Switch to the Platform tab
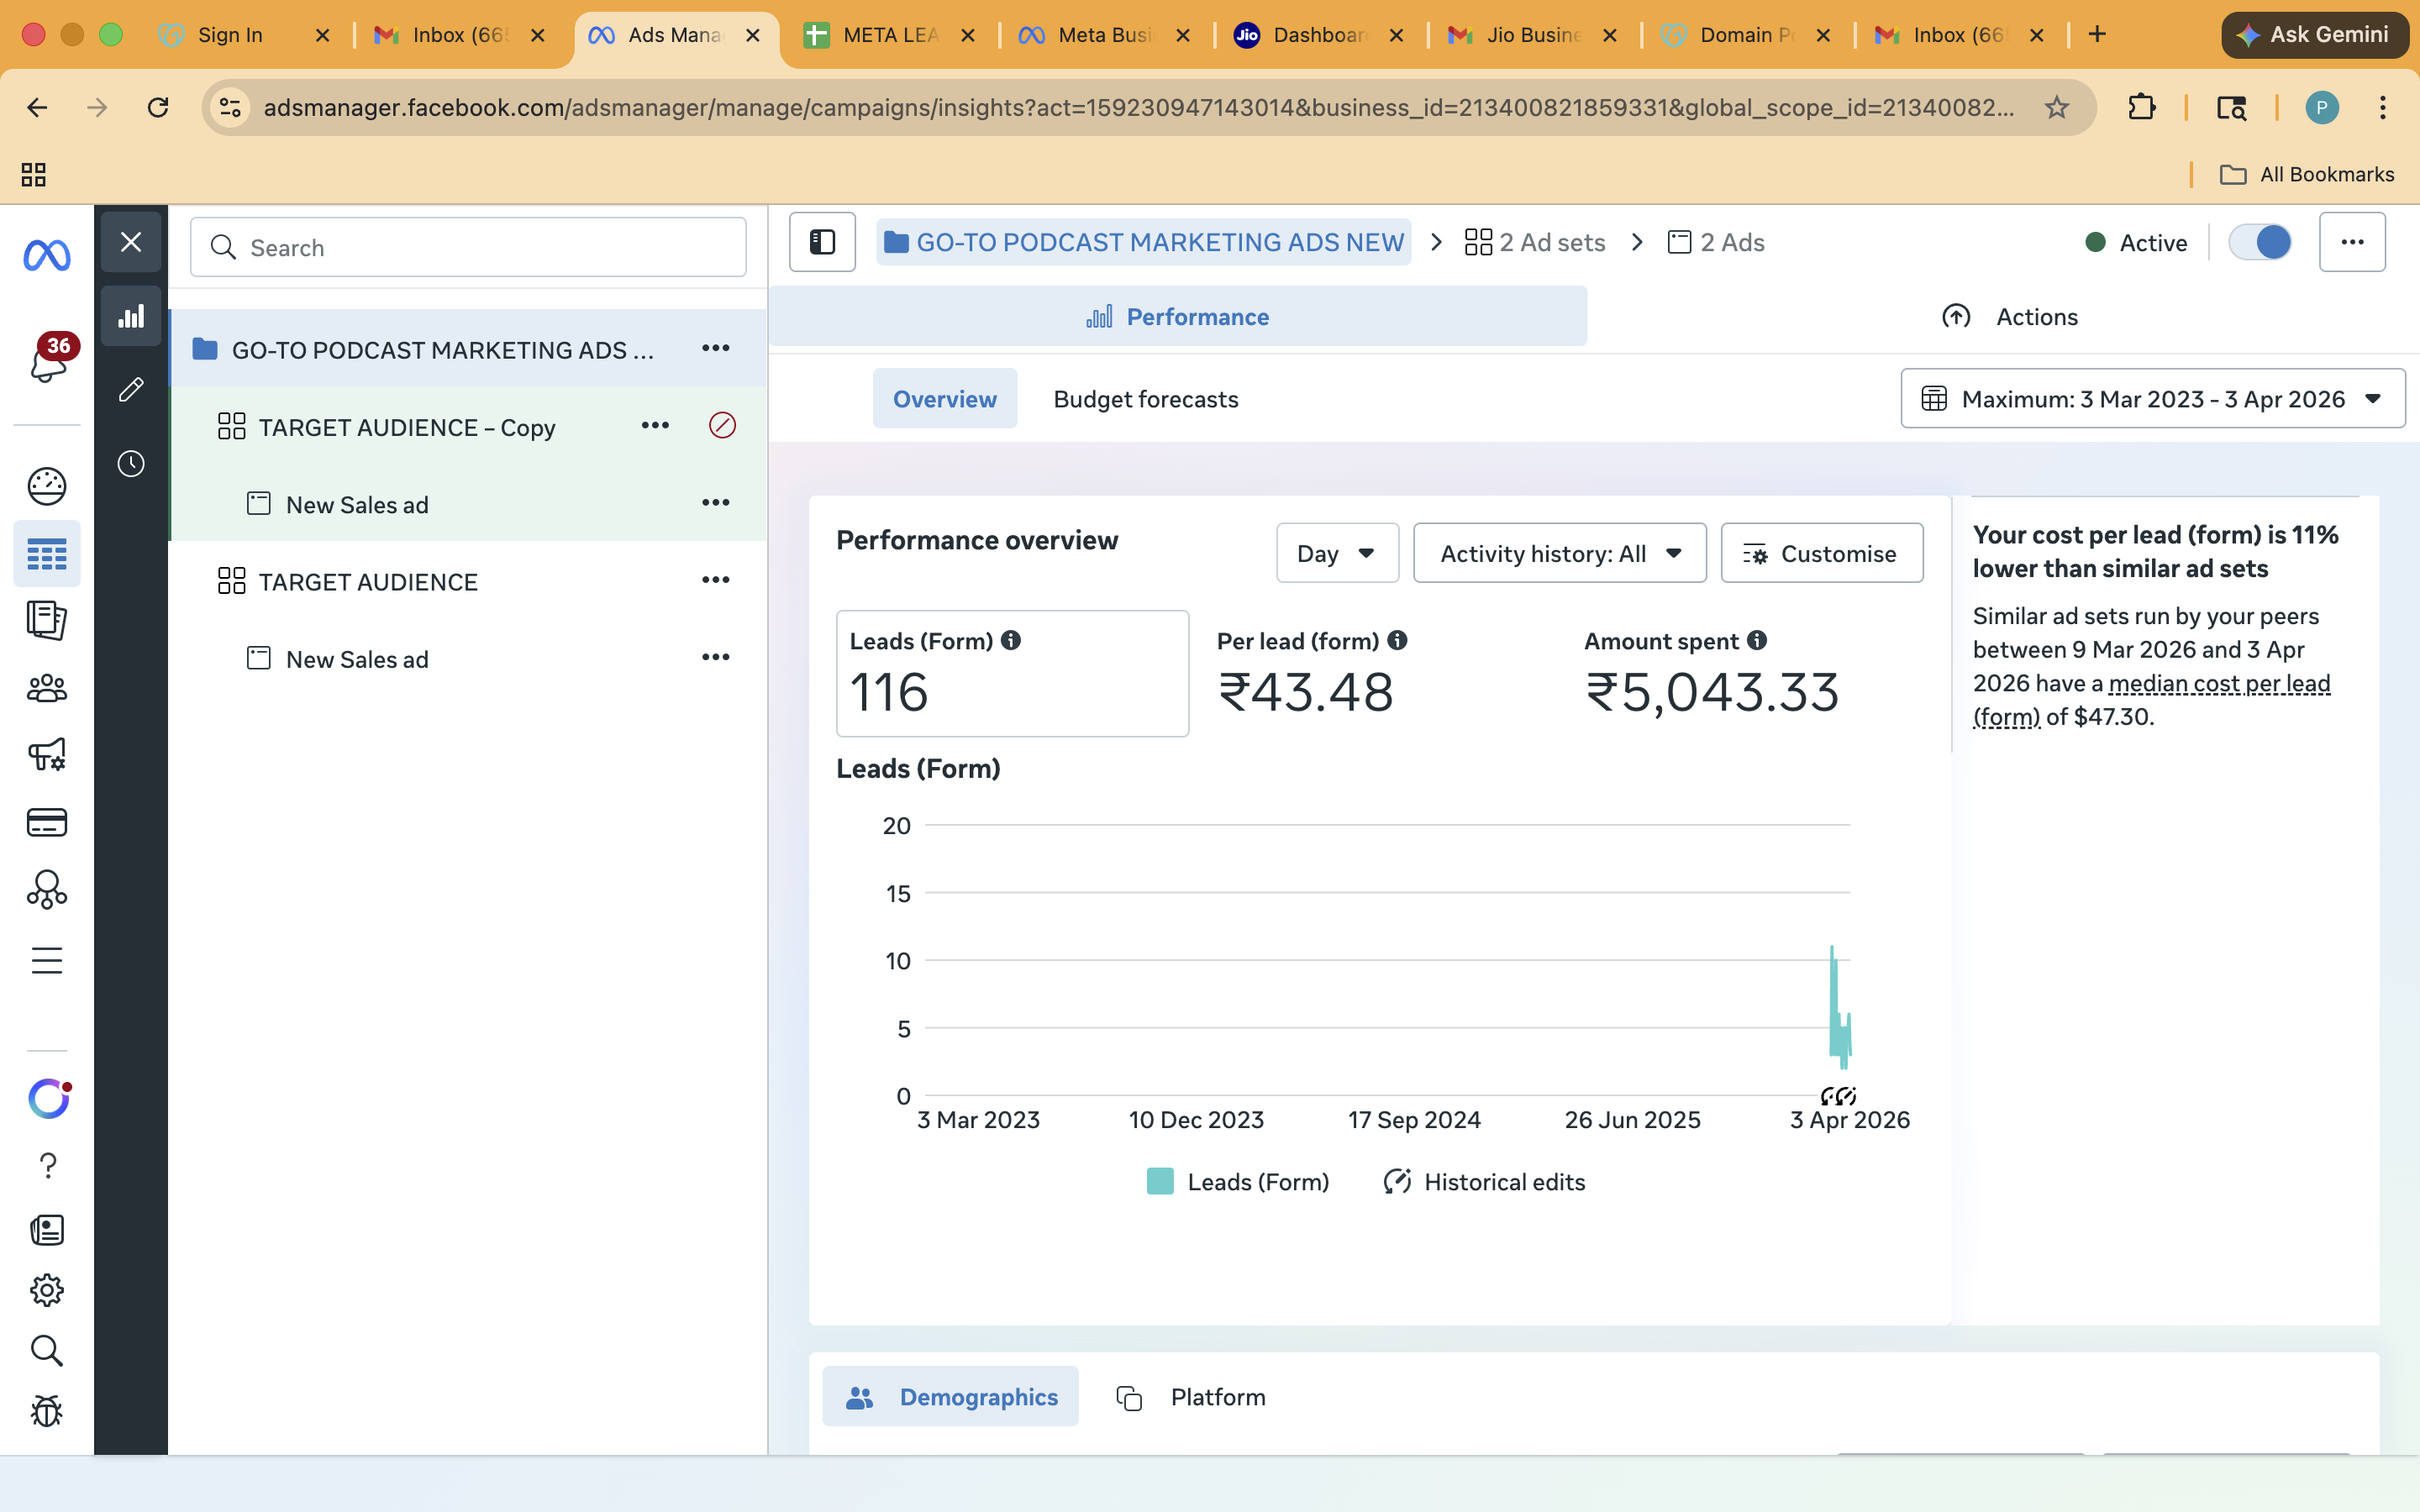Image resolution: width=2420 pixels, height=1512 pixels. tap(1189, 1397)
